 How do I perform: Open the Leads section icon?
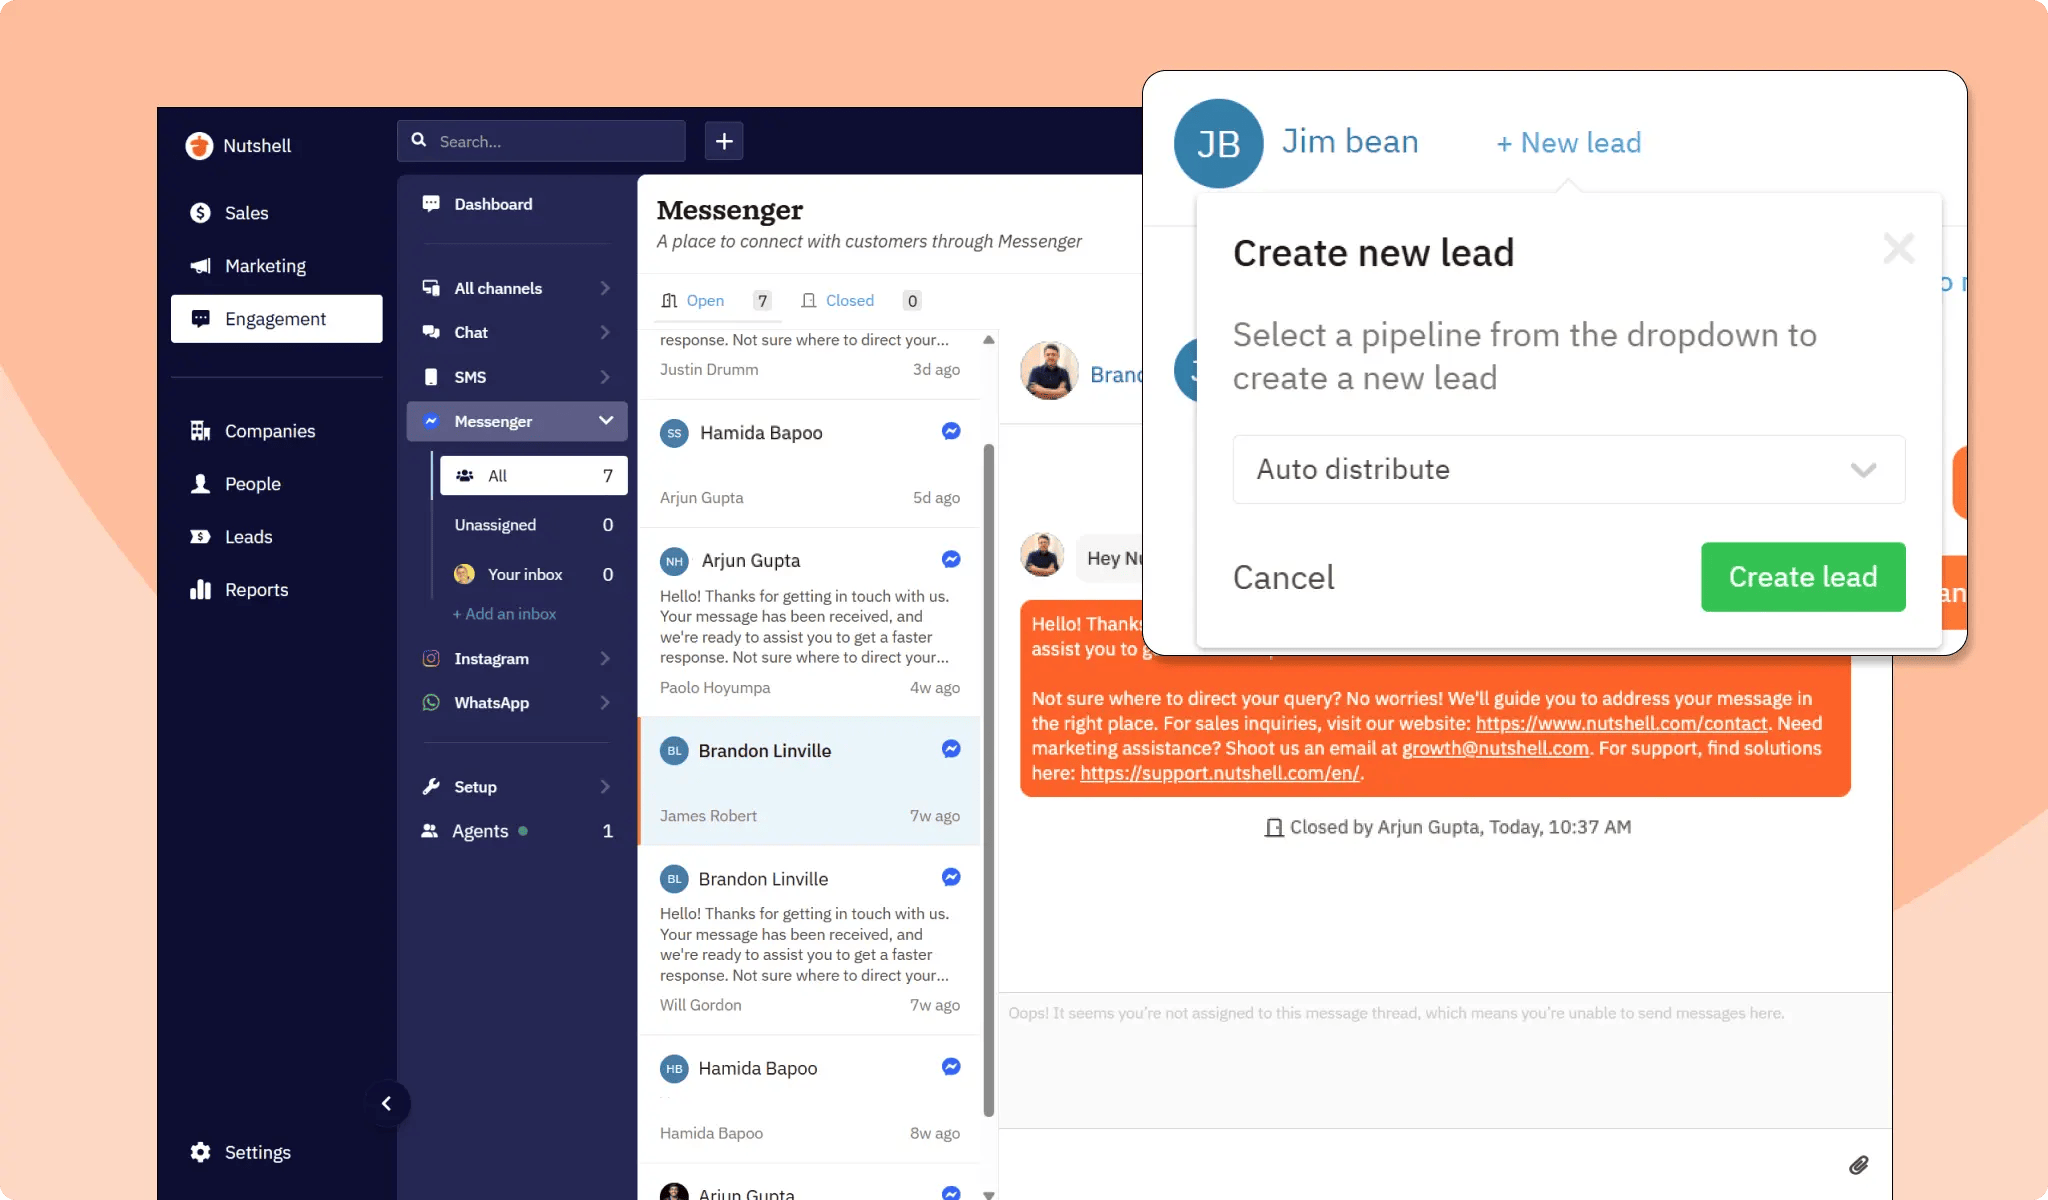coord(201,536)
